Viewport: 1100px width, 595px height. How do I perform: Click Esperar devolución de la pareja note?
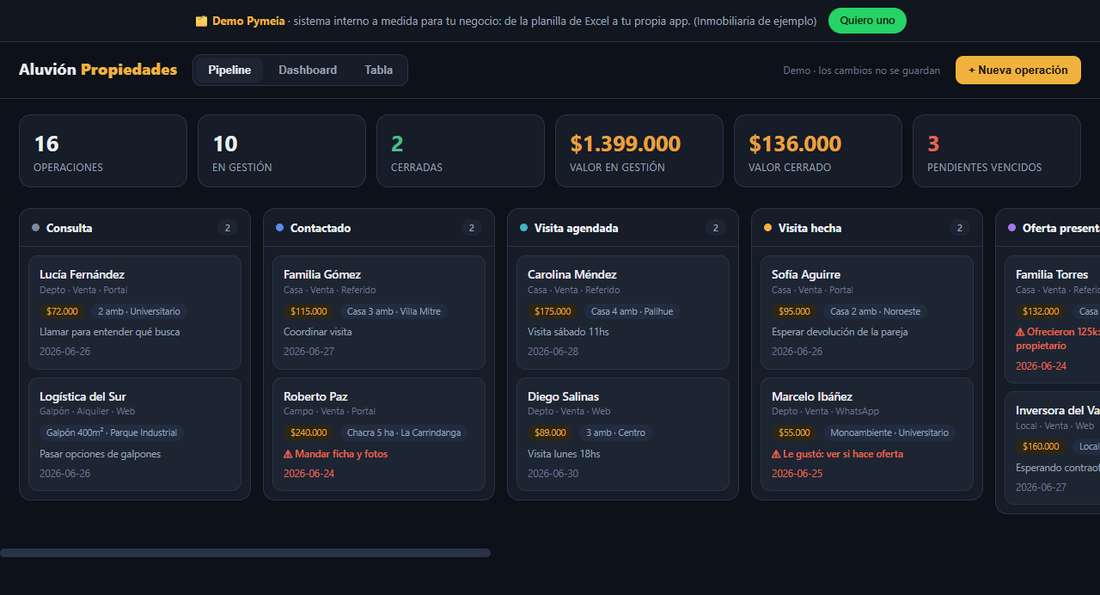(840, 332)
